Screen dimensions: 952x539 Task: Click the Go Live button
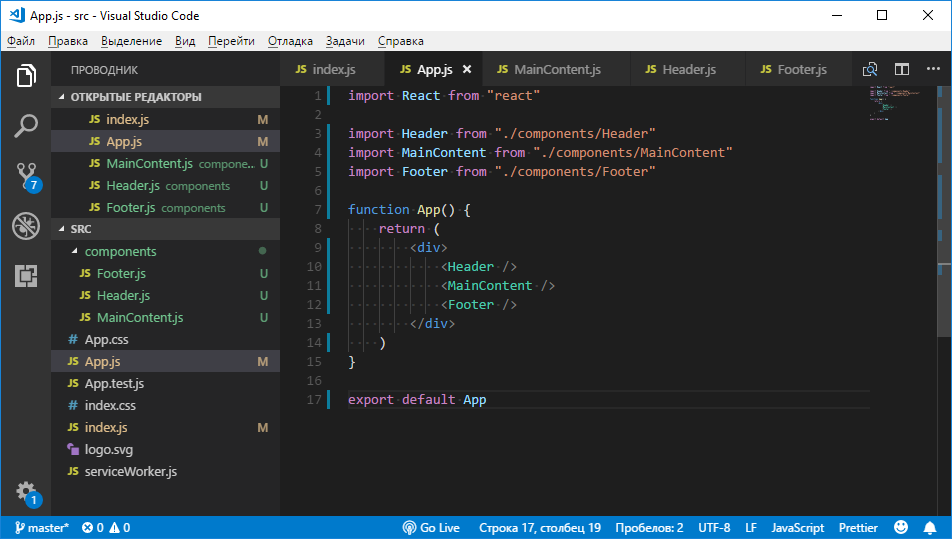coord(431,527)
